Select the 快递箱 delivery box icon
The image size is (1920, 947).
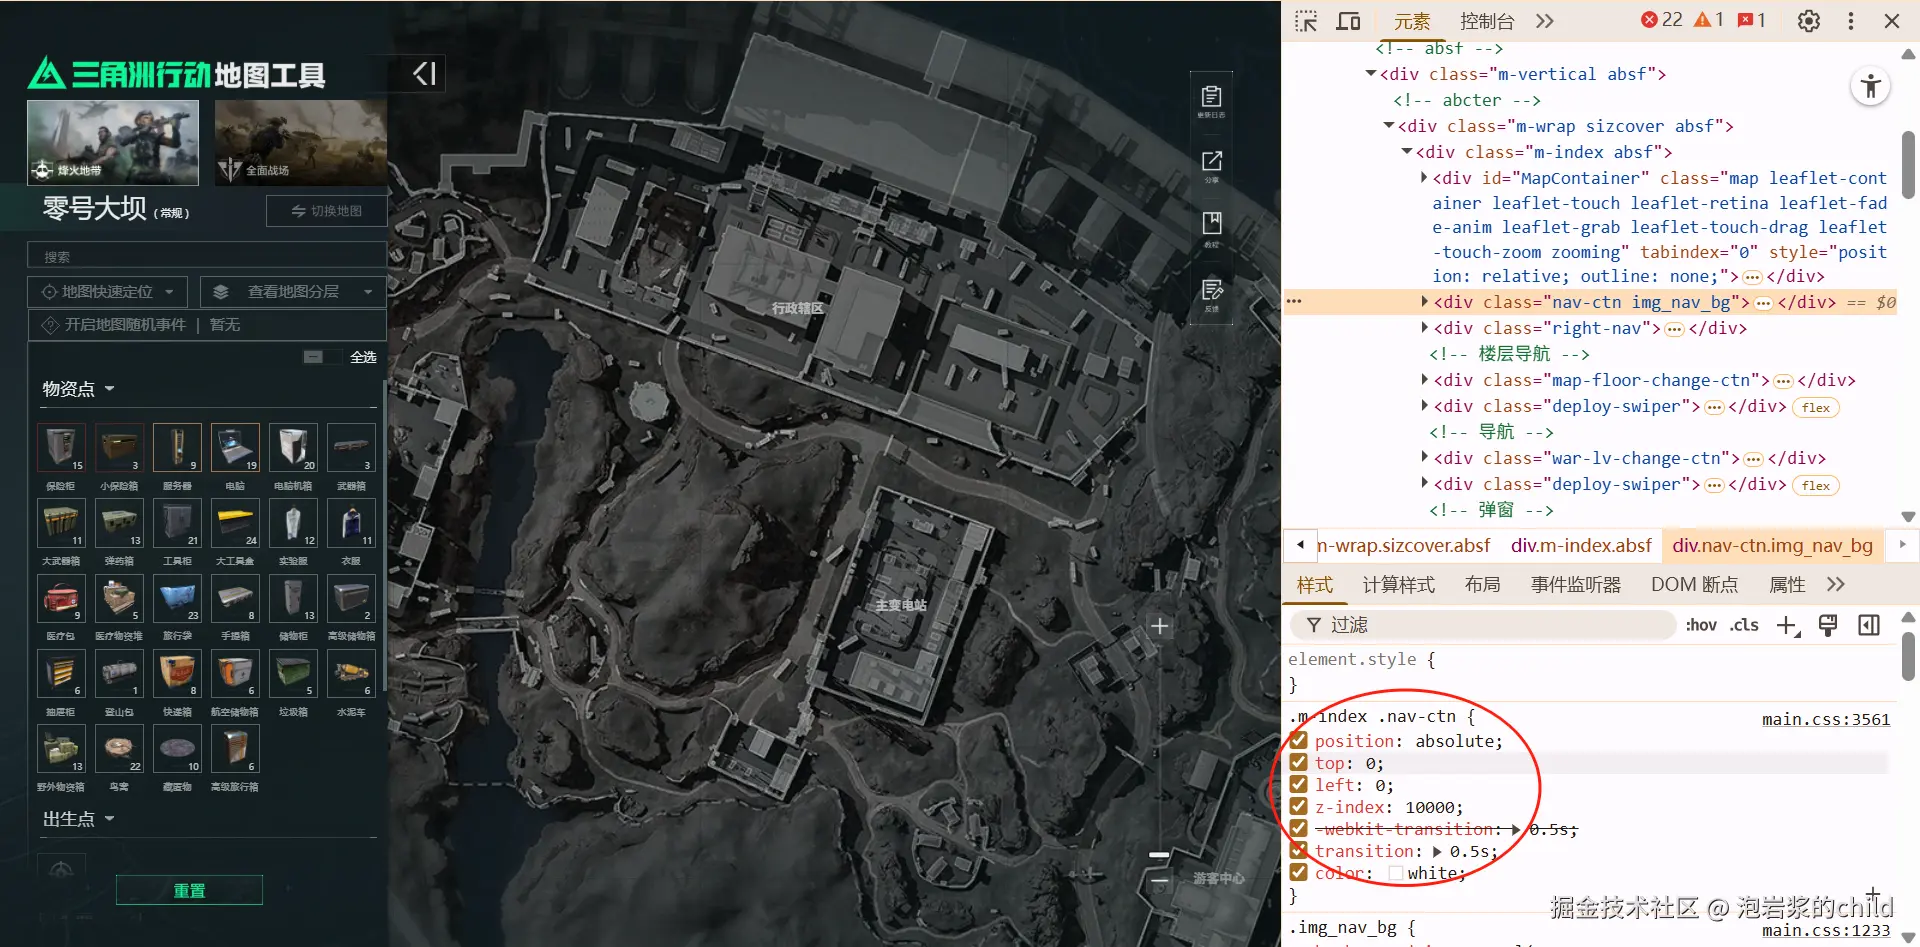(x=177, y=673)
